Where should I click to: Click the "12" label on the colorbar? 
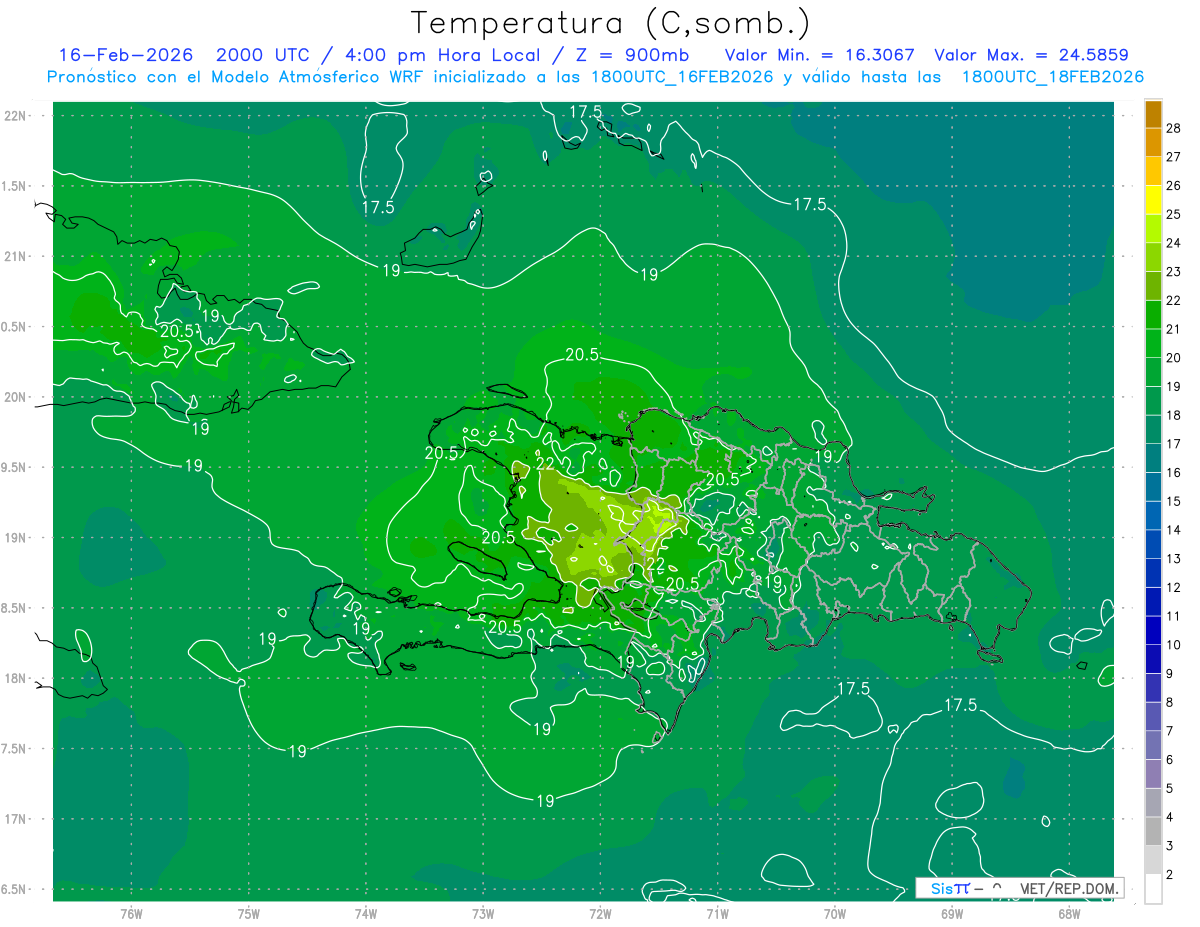pyautogui.click(x=1174, y=587)
